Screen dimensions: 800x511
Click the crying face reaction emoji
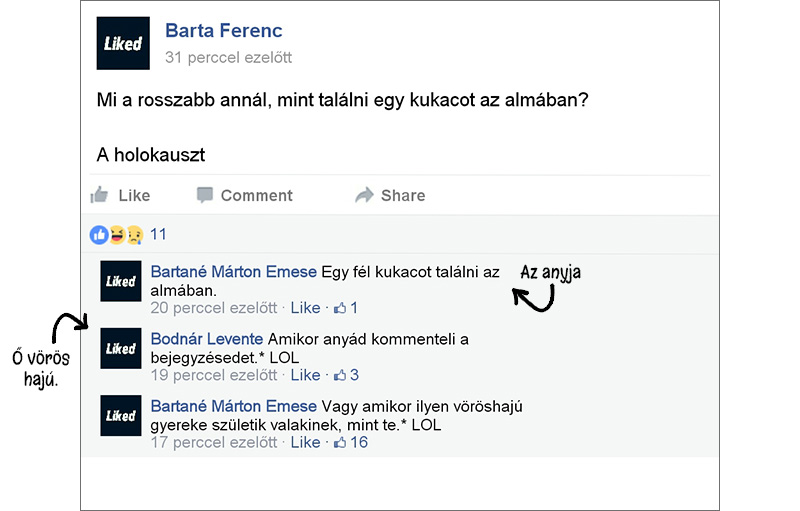pyautogui.click(x=135, y=235)
